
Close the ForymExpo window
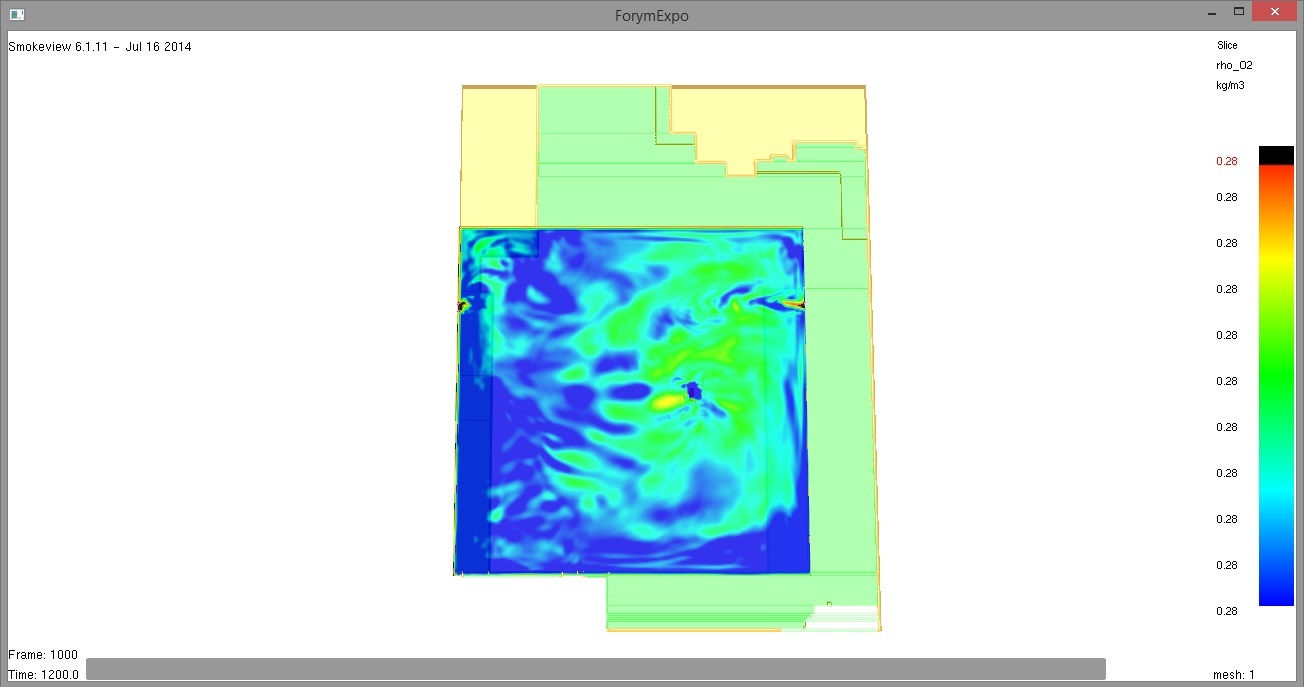[1276, 12]
